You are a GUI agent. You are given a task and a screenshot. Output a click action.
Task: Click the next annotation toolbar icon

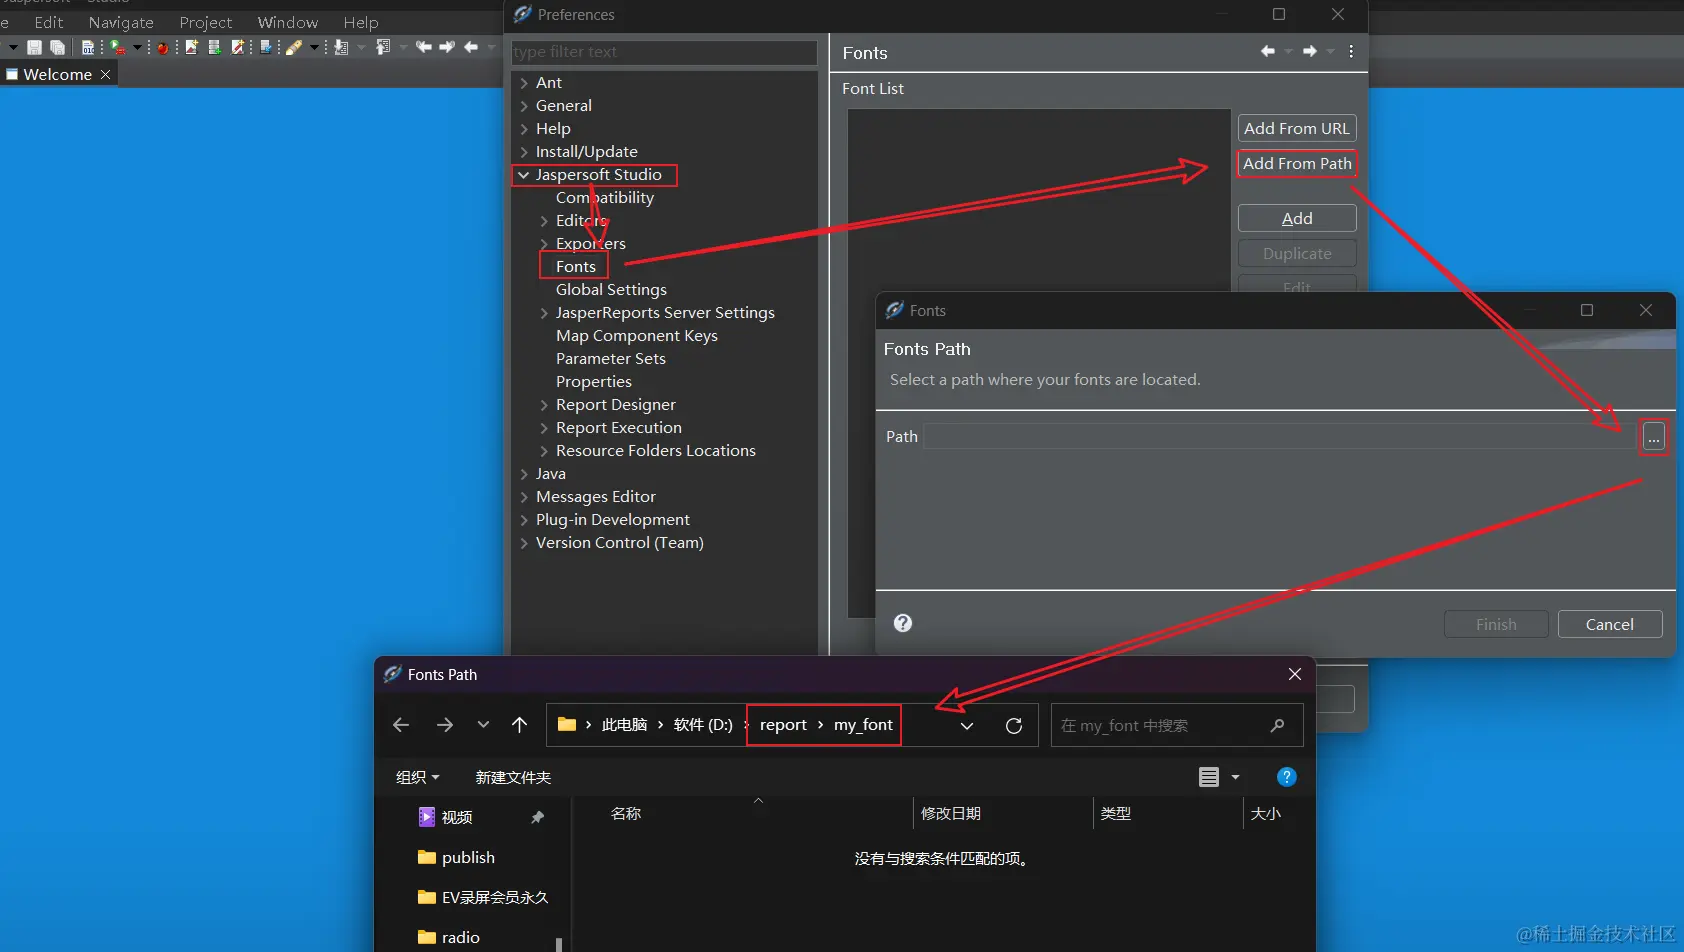342,47
